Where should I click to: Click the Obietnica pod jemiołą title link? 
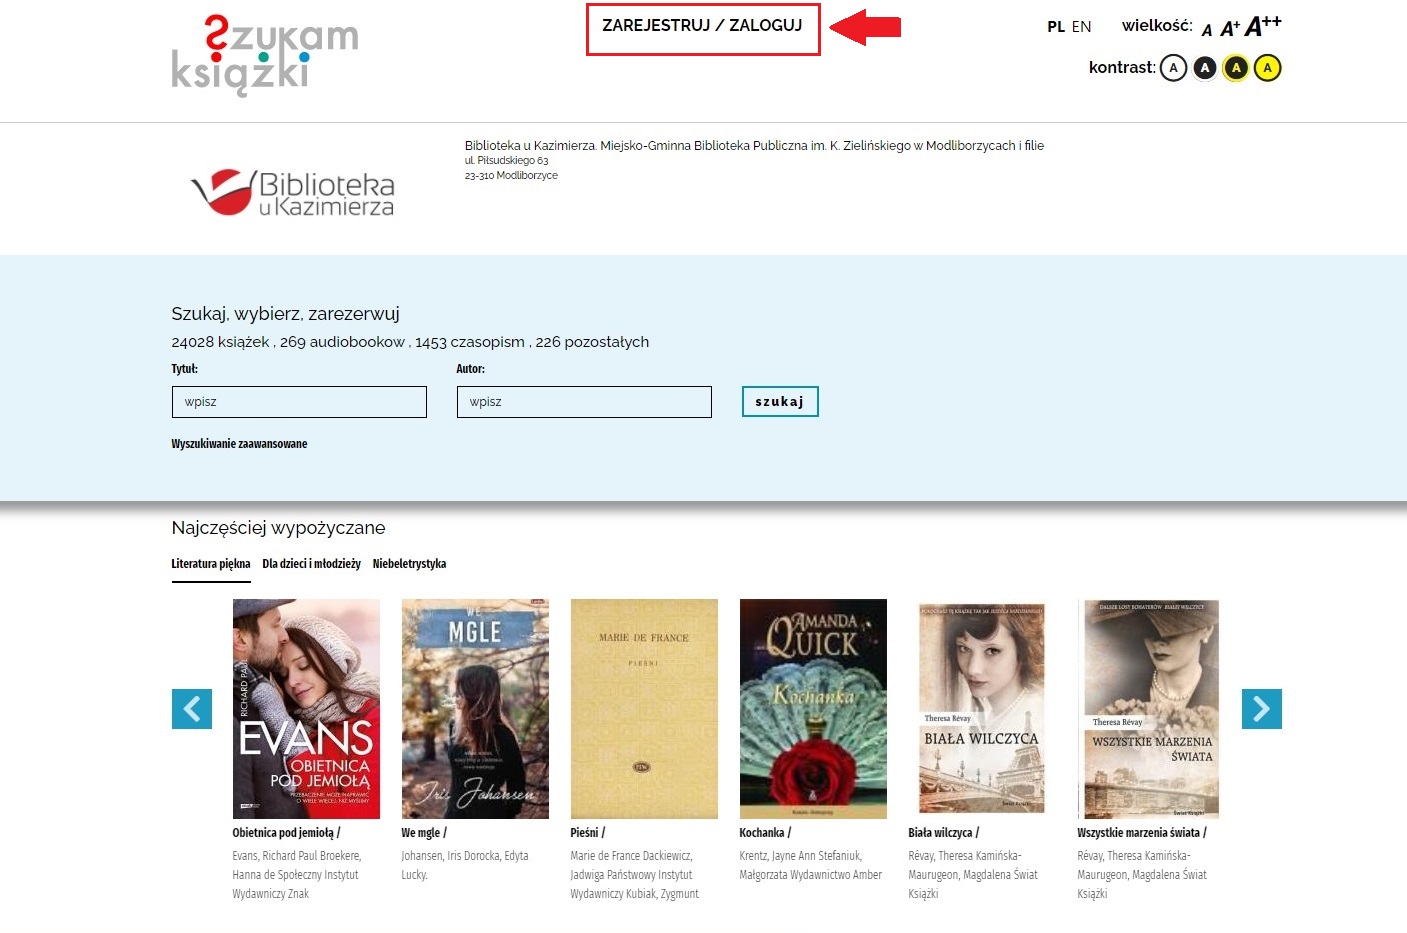286,833
